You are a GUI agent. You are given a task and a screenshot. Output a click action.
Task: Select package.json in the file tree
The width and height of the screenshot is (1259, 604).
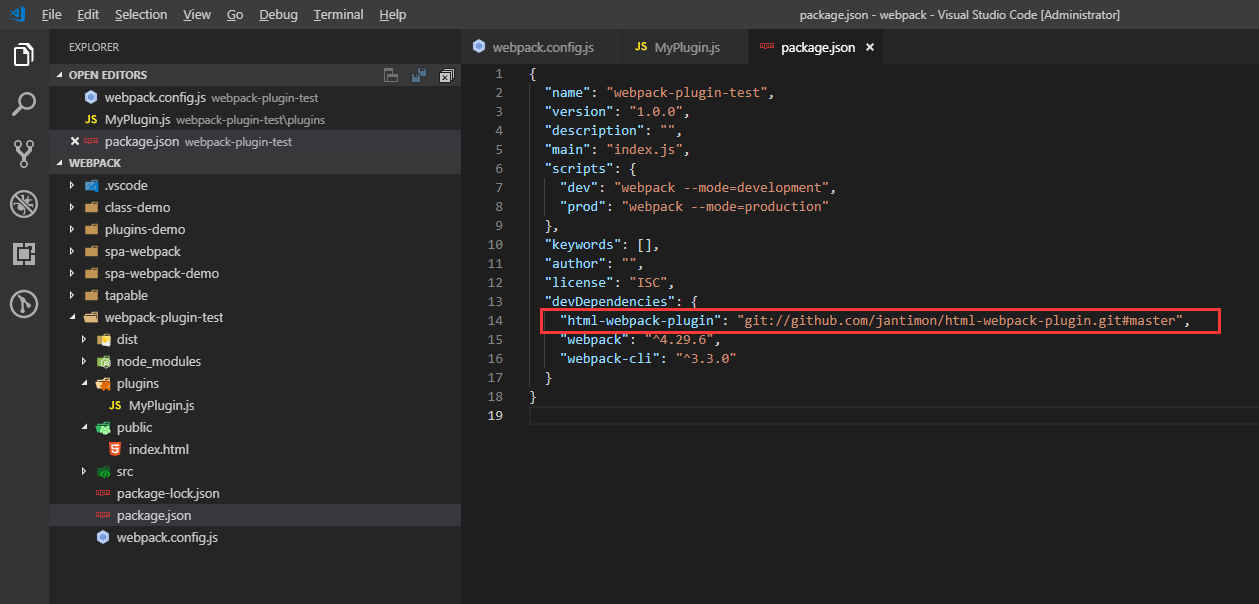click(x=255, y=516)
